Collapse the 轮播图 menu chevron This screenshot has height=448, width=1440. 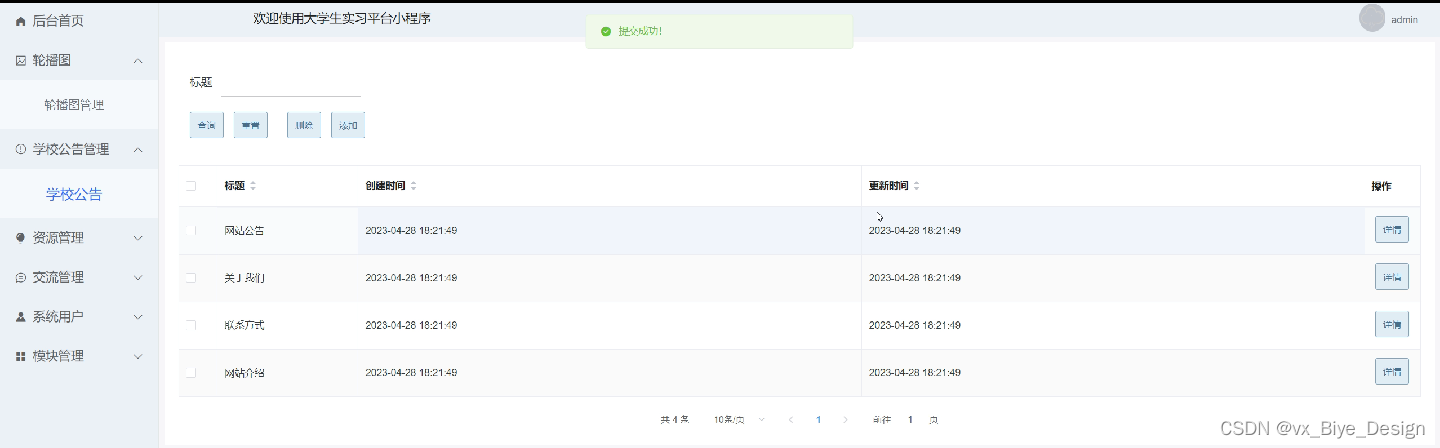[138, 60]
